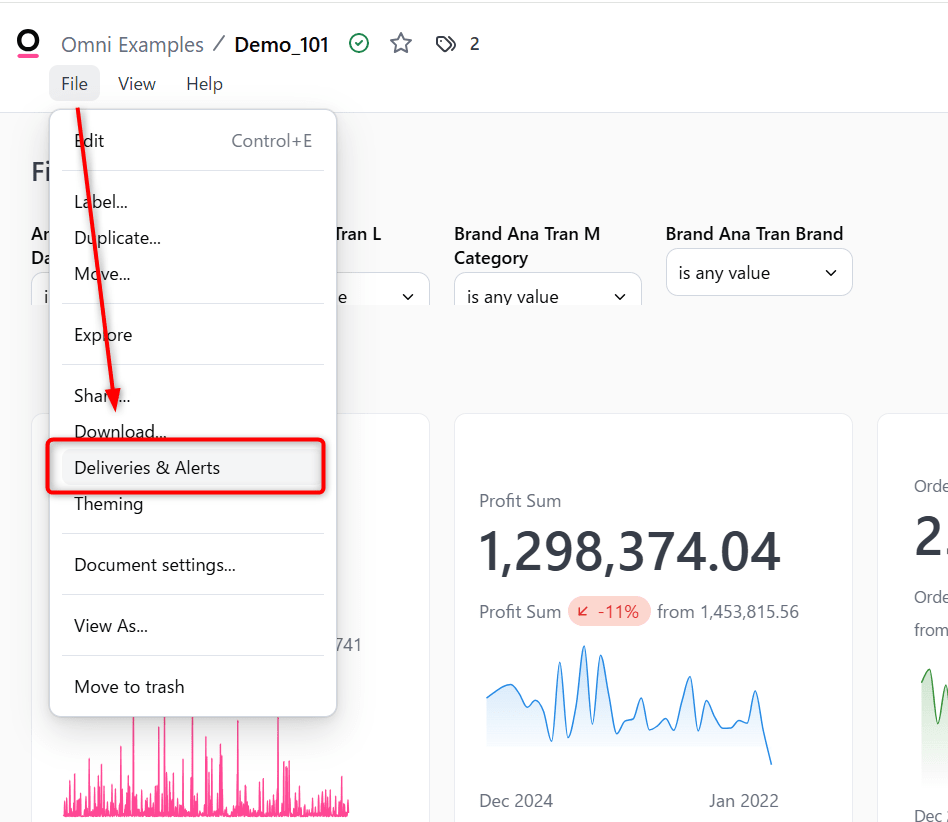Open the File menu
The width and height of the screenshot is (948, 822).
[x=74, y=83]
